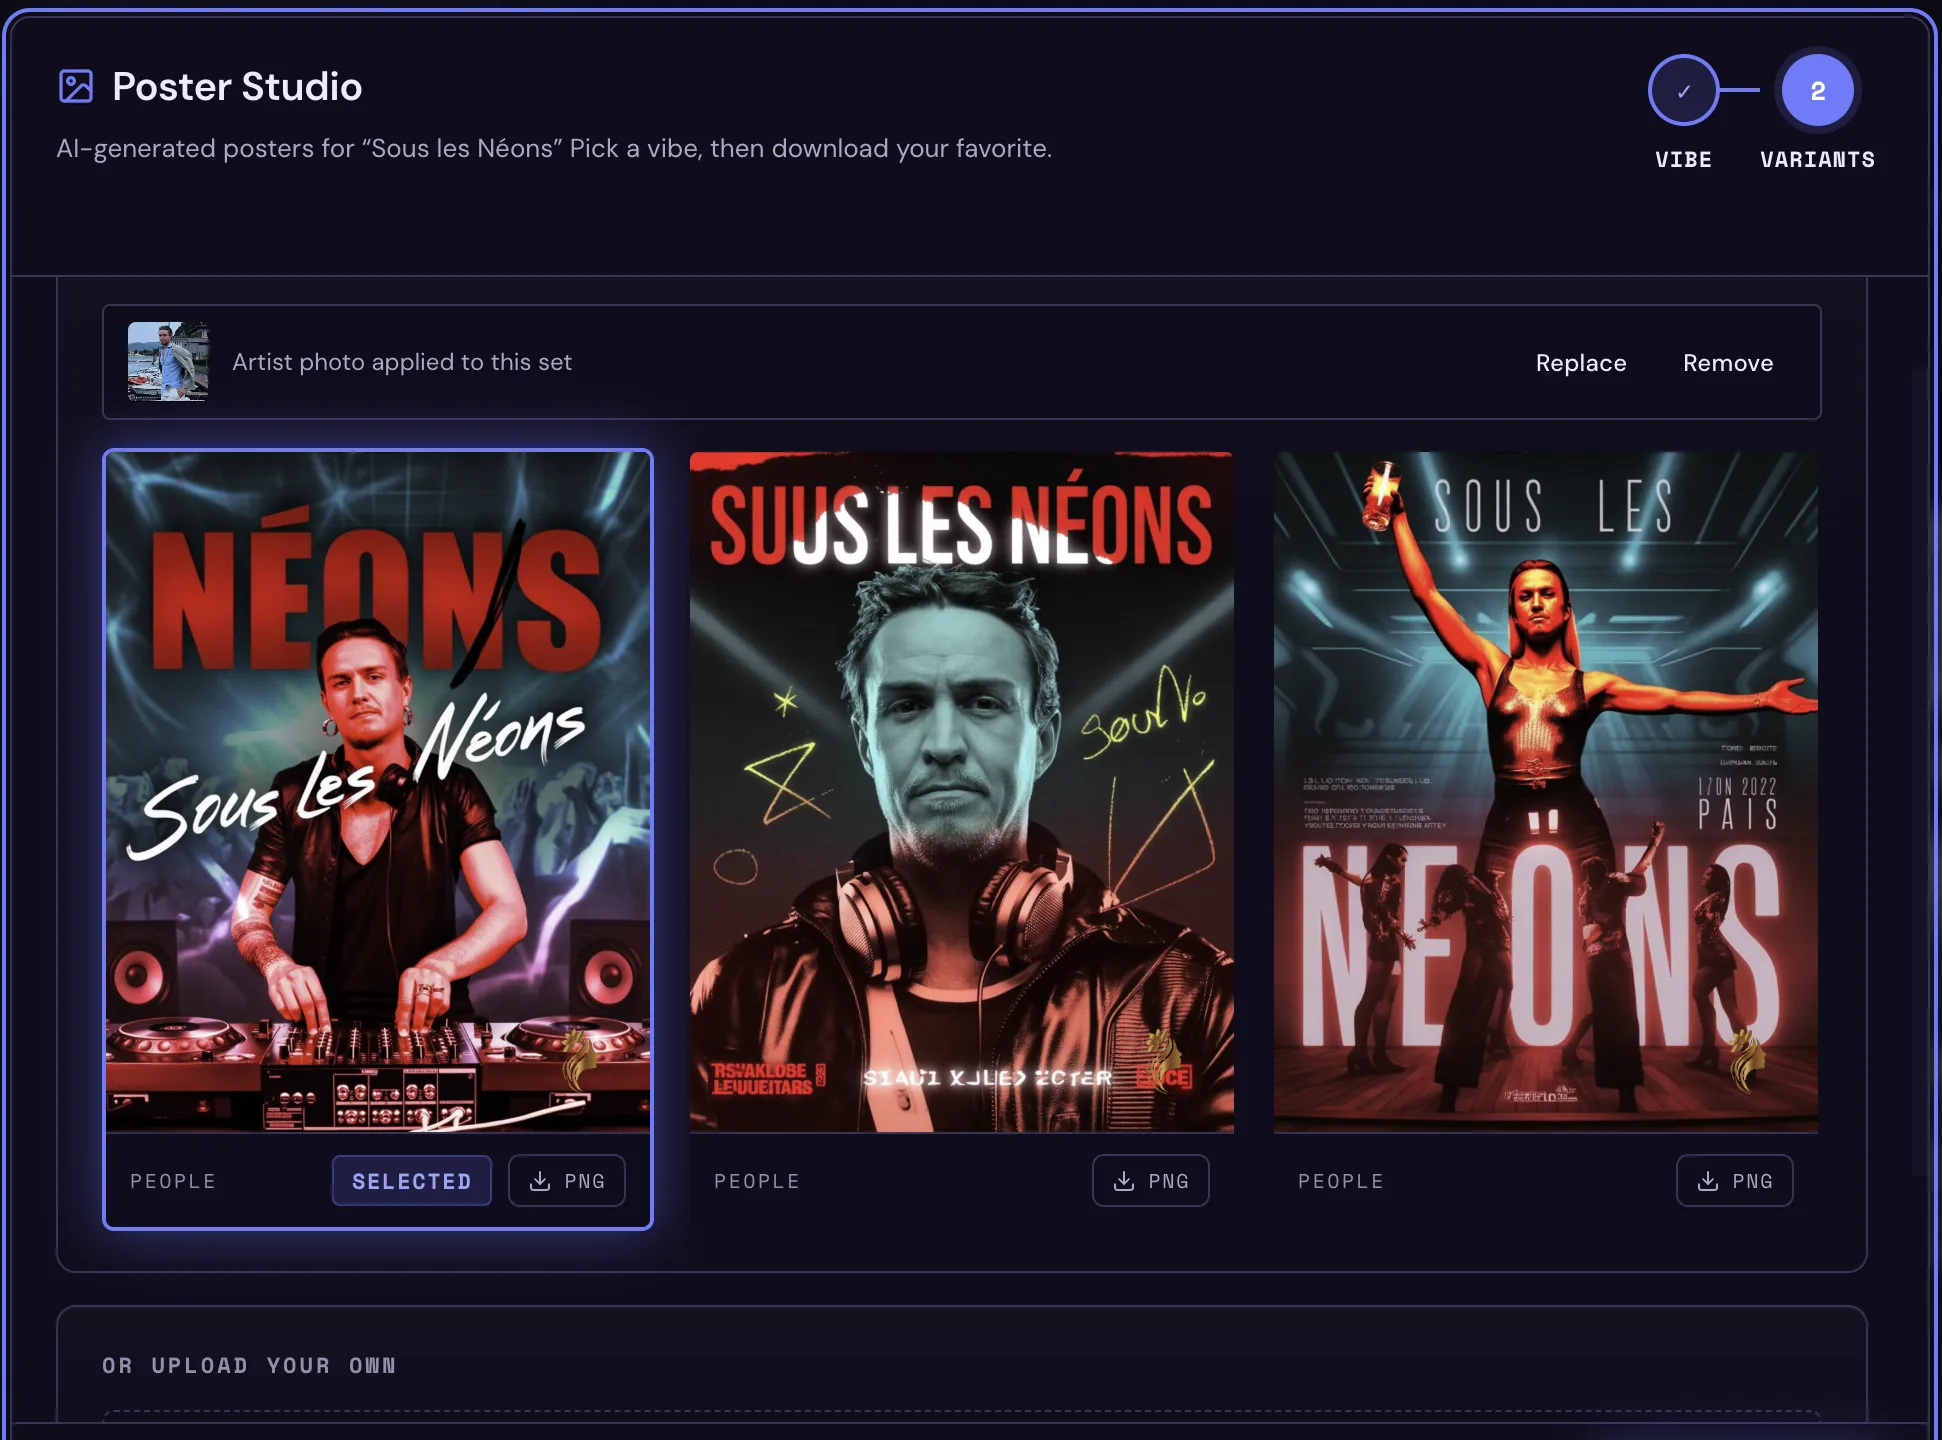The width and height of the screenshot is (1942, 1440).
Task: Download the dancer poster as PNG
Action: pos(1735,1181)
